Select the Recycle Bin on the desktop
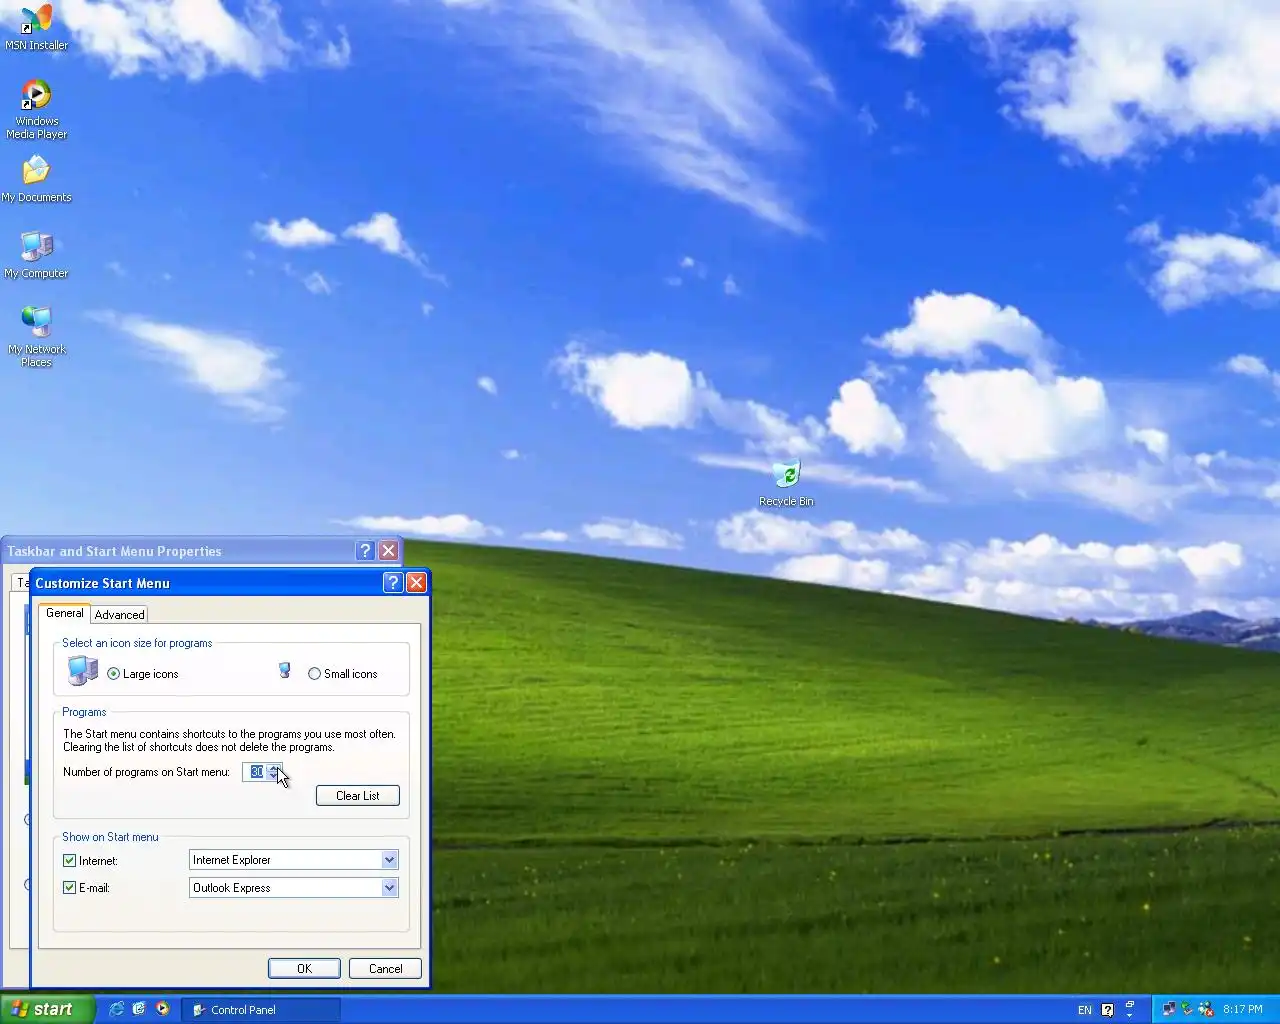Viewport: 1280px width, 1024px height. (x=786, y=483)
